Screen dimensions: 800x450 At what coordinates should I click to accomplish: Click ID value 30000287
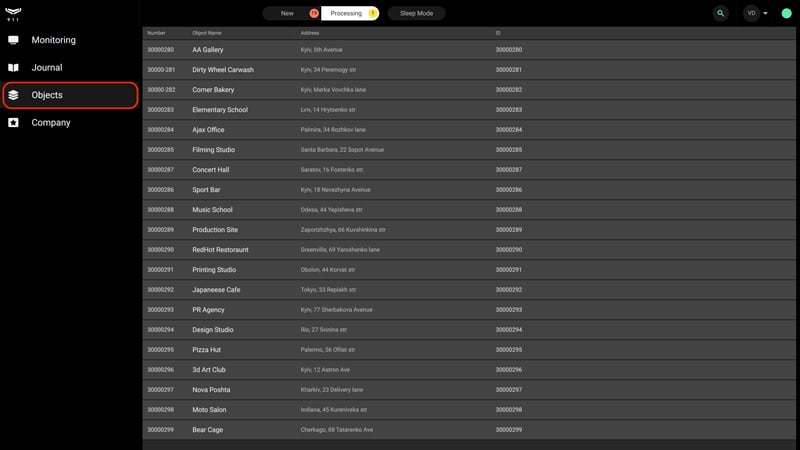[509, 169]
